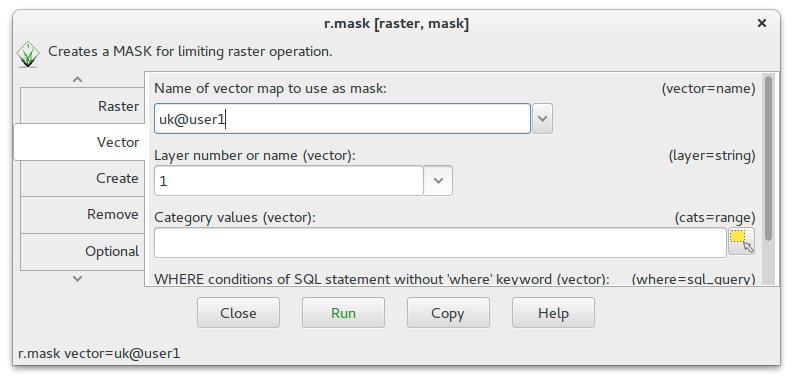
Task: Close the r.mask dialog window
Action: click(761, 23)
